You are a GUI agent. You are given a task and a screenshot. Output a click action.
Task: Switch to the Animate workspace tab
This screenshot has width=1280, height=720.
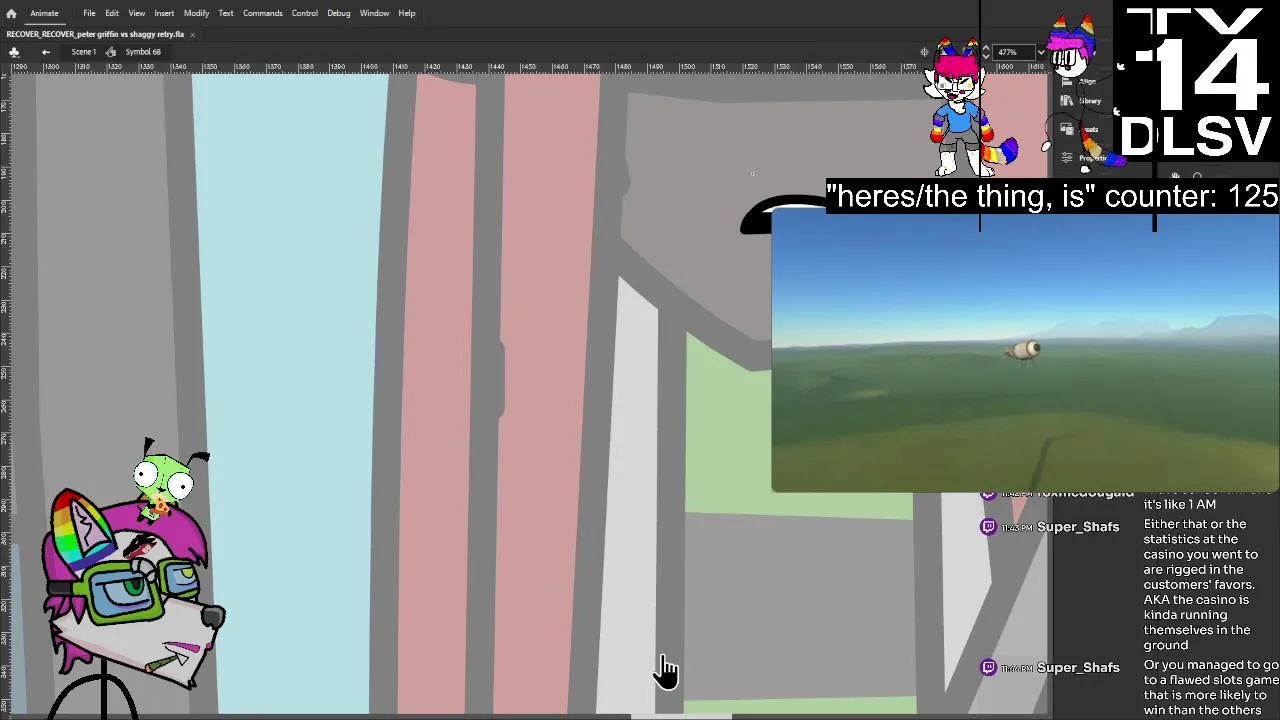44,13
